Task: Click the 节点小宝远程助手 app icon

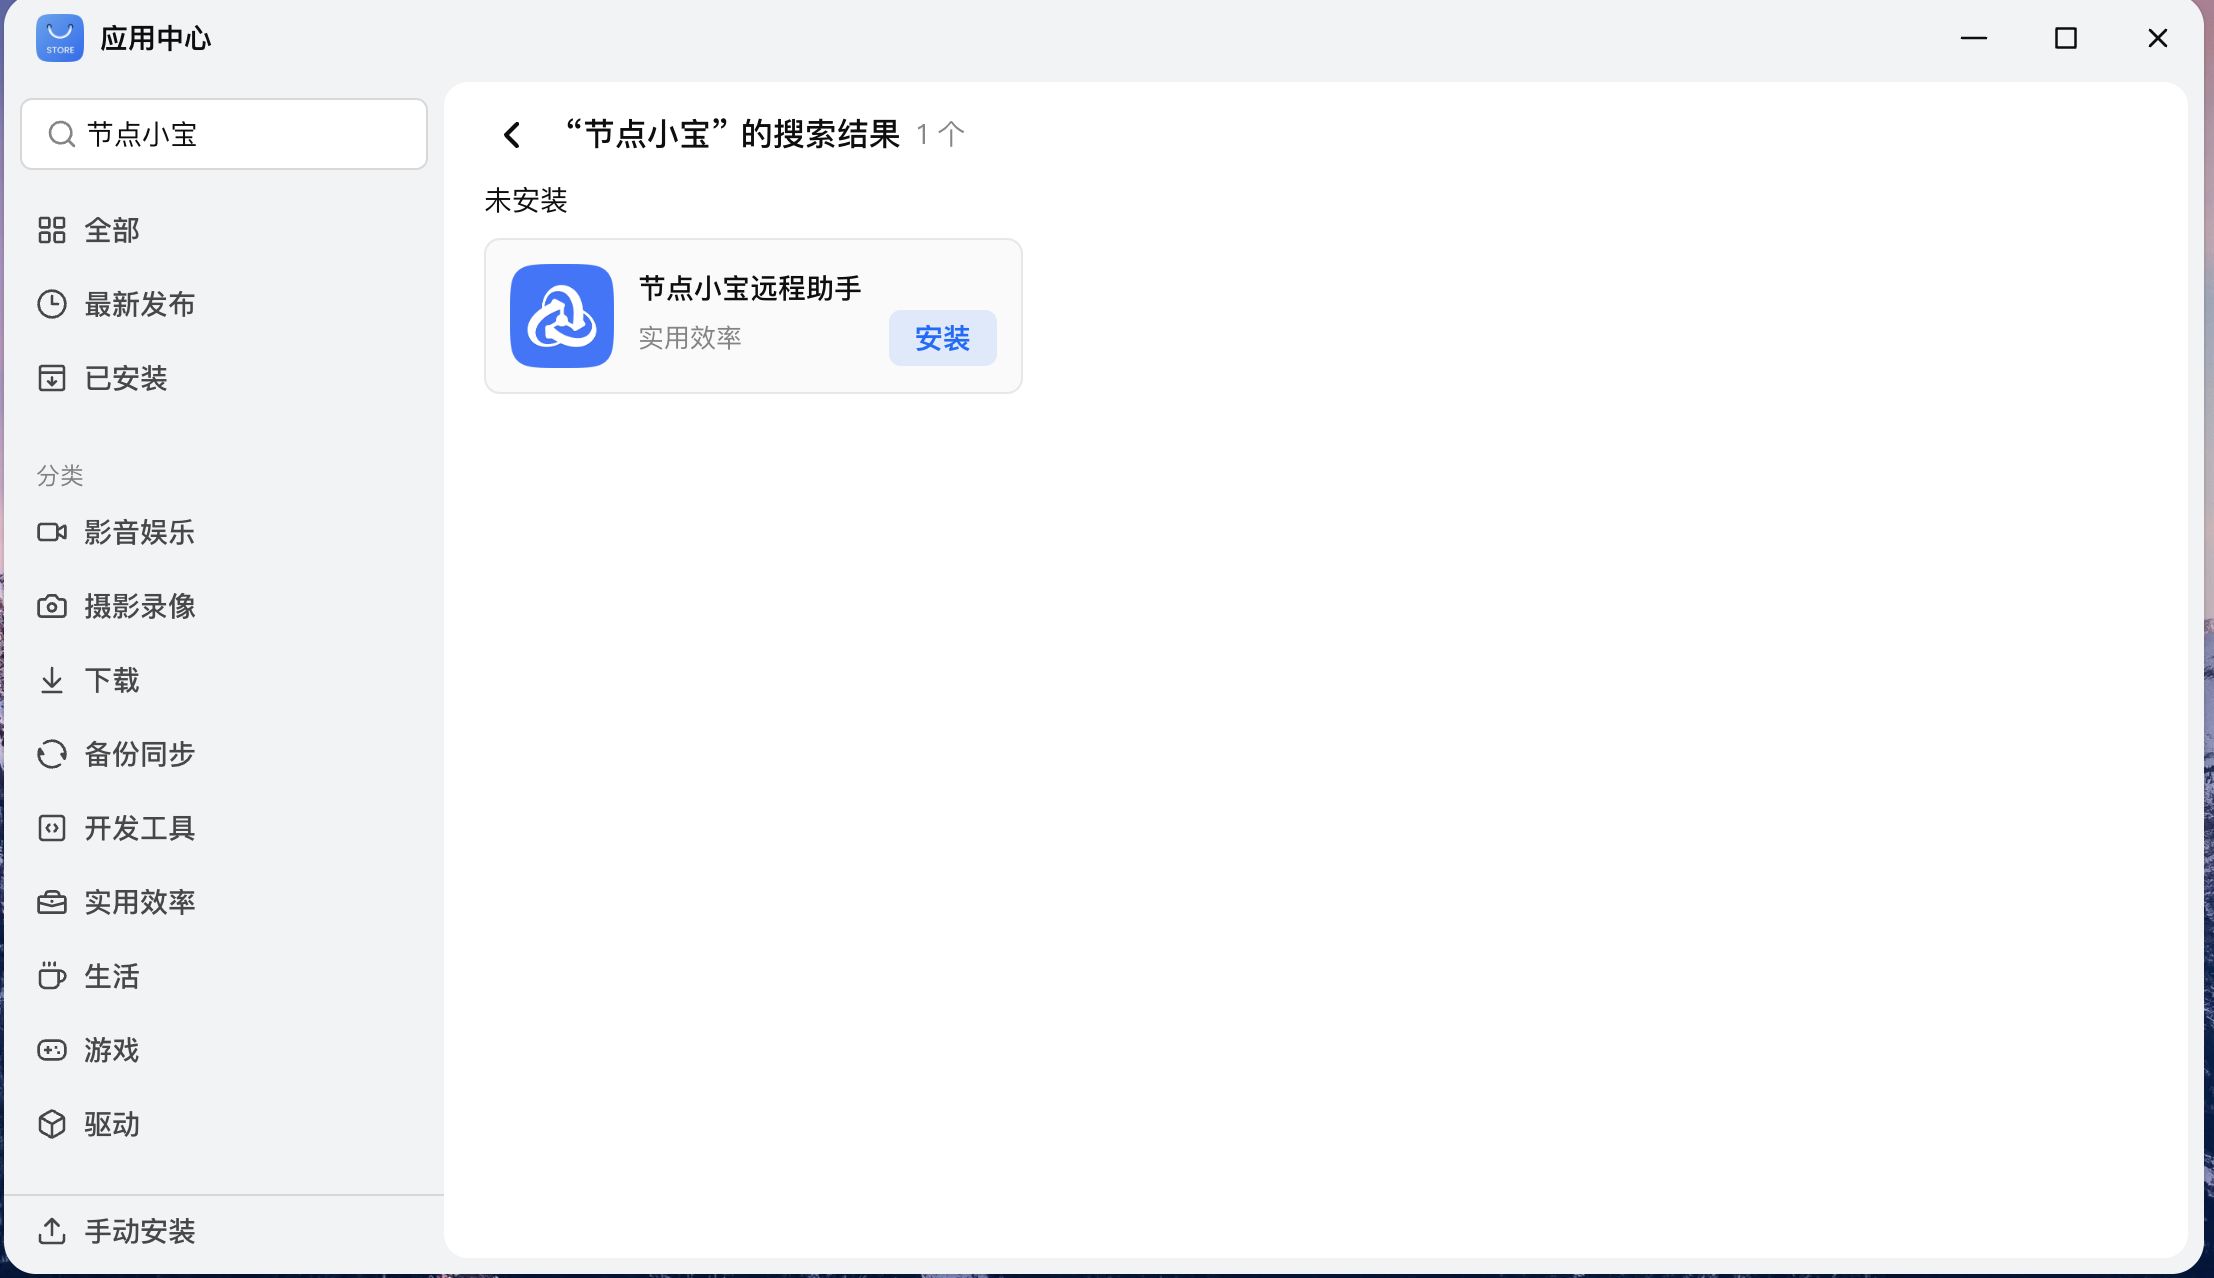Action: tap(561, 316)
